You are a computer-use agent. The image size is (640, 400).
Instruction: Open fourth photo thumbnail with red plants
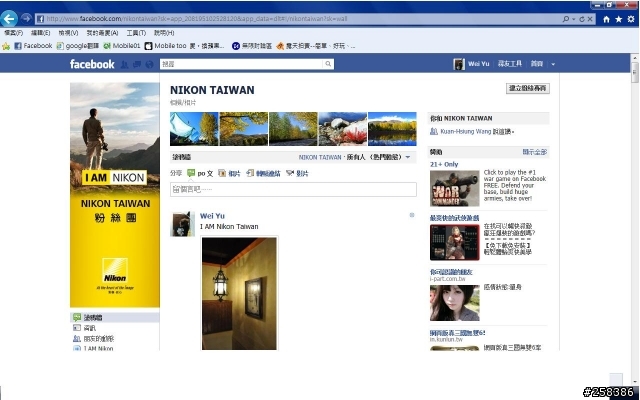tap(342, 129)
